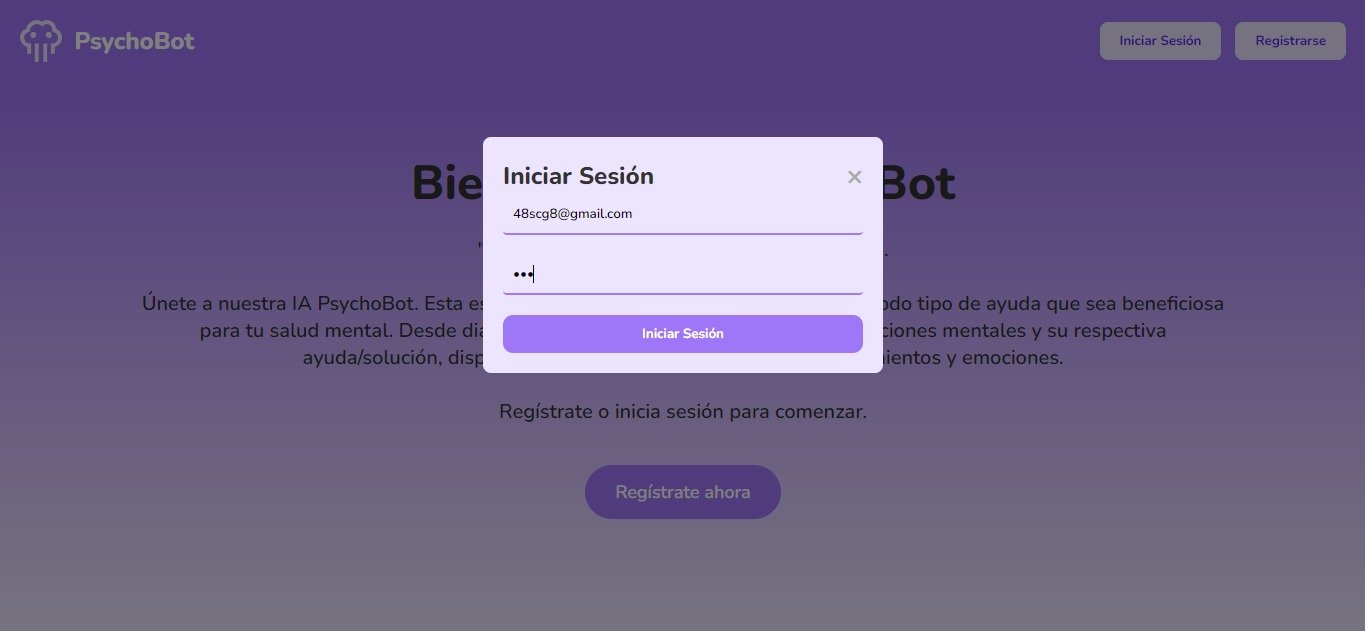Focus the password field with masked dots
This screenshot has height=631, width=1365.
pyautogui.click(x=683, y=274)
